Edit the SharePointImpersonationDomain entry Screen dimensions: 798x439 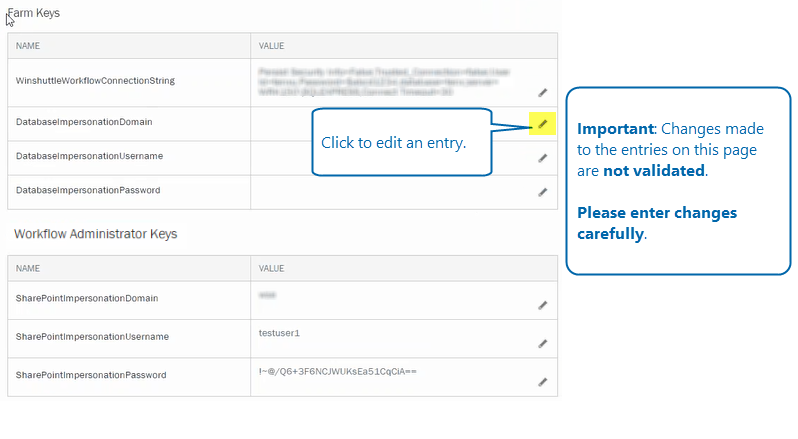(x=543, y=305)
